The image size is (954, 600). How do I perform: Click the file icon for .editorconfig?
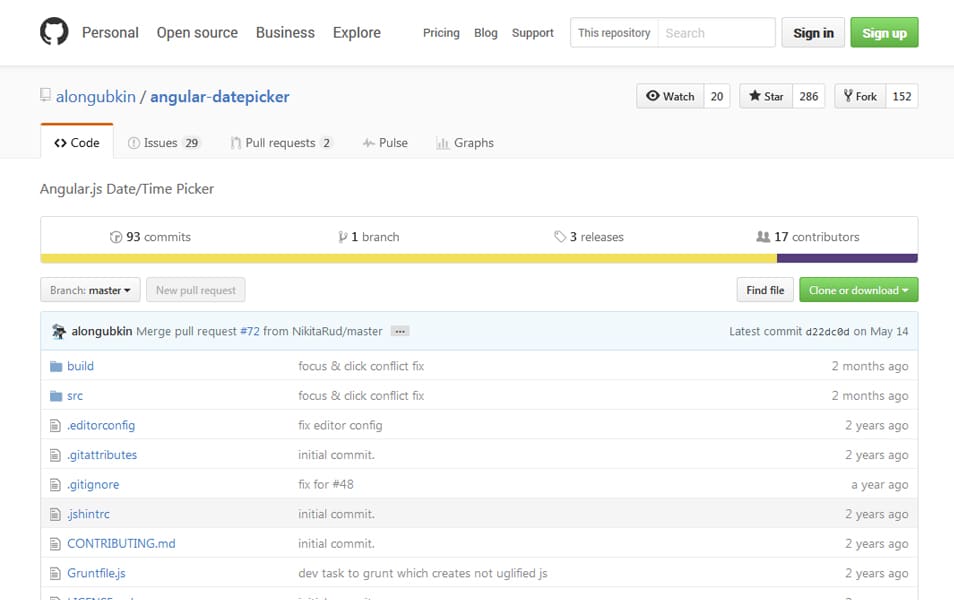pos(55,425)
